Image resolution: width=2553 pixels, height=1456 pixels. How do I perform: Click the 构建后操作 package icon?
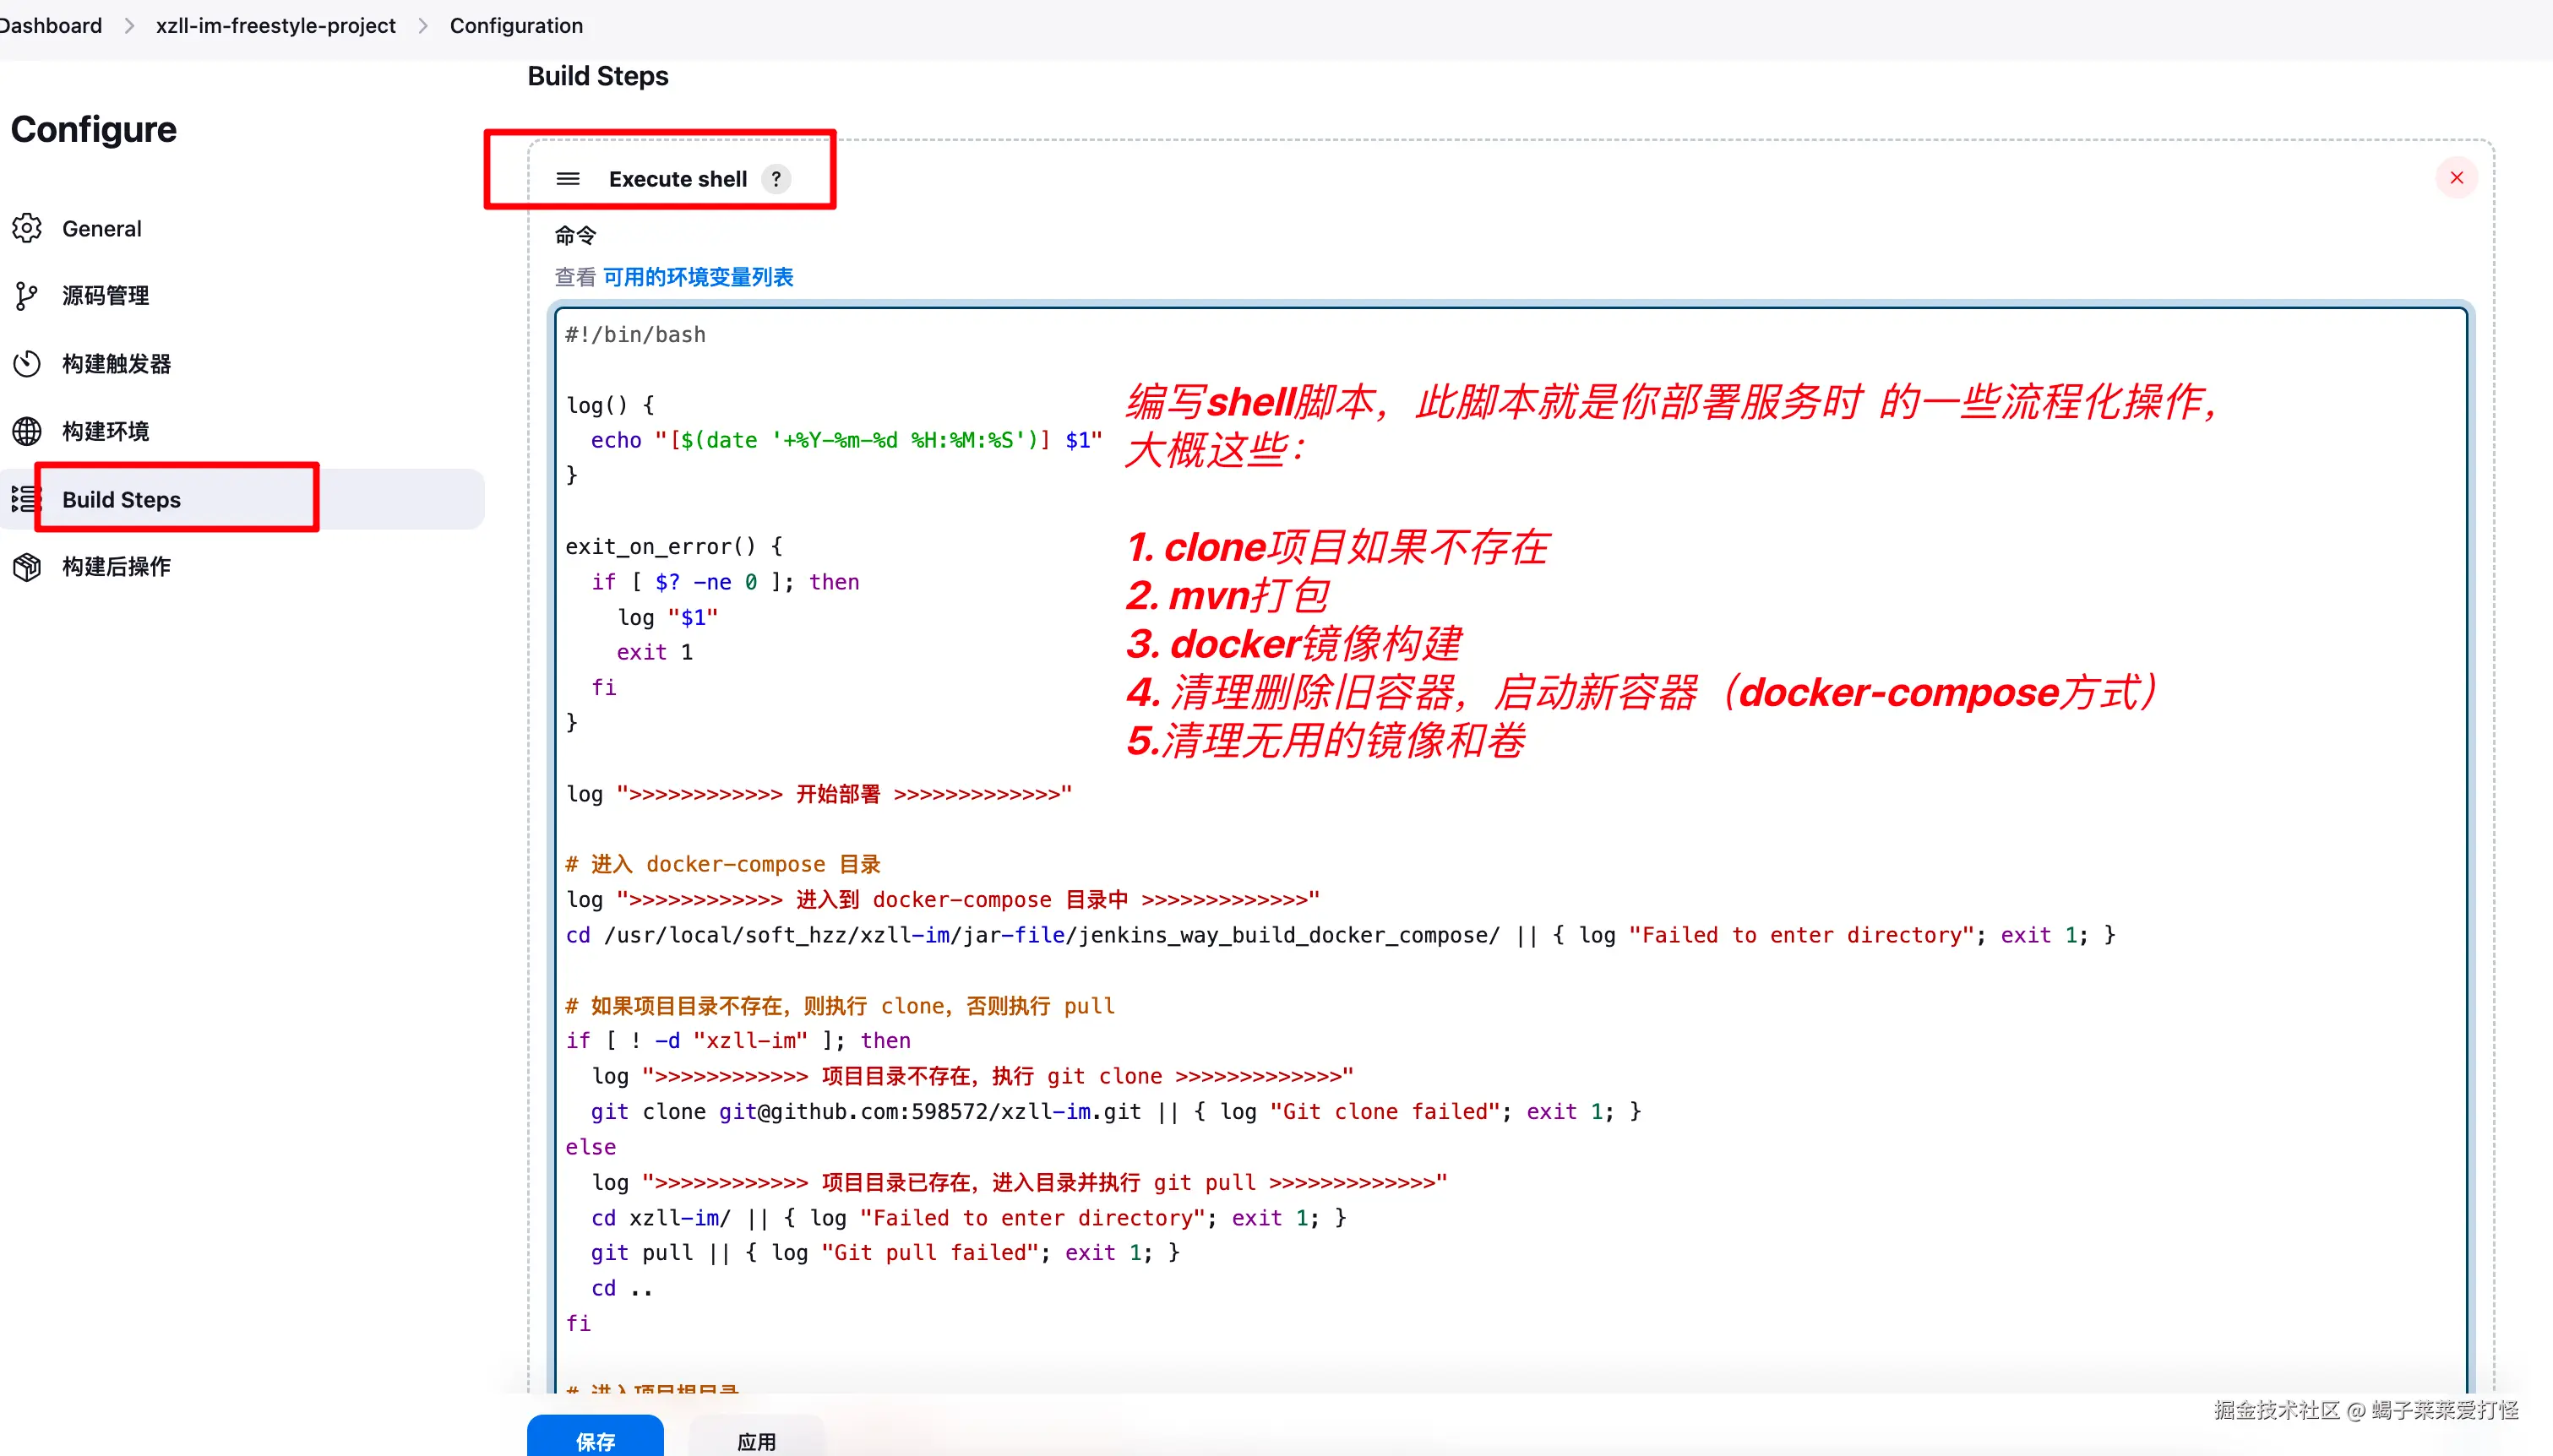tap(27, 567)
